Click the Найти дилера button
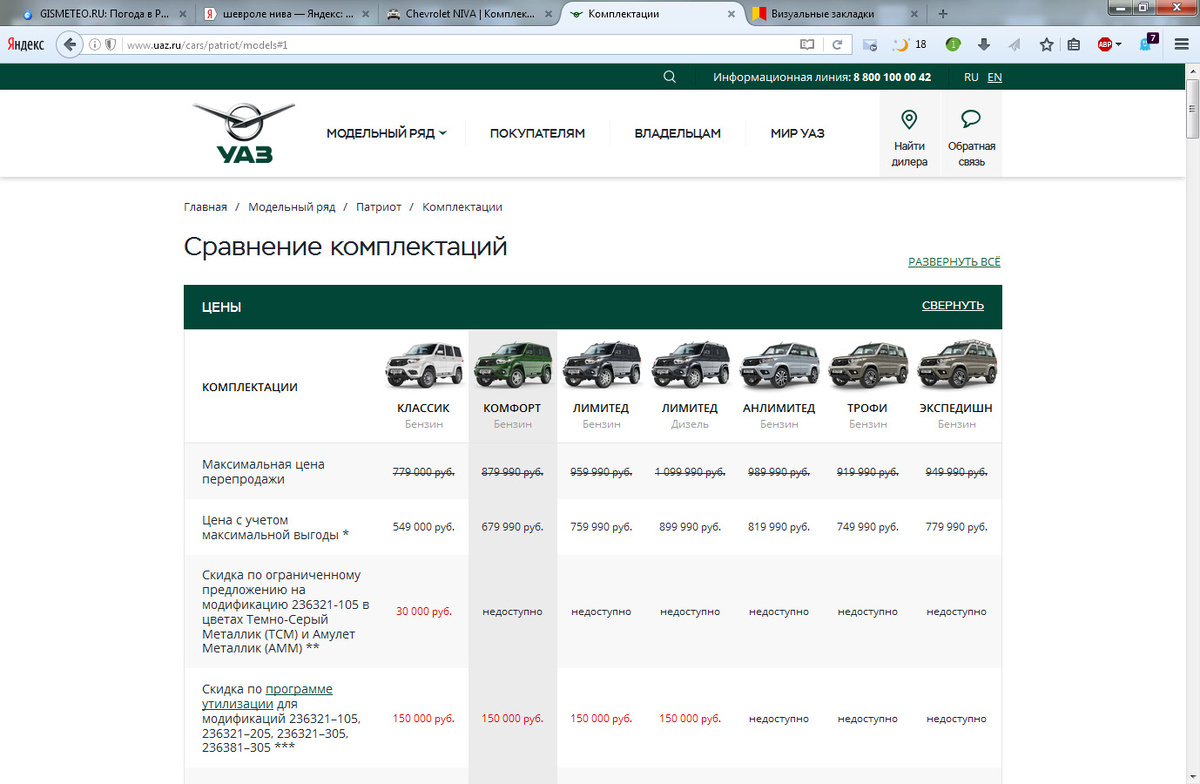Image resolution: width=1200 pixels, height=784 pixels. 909,136
